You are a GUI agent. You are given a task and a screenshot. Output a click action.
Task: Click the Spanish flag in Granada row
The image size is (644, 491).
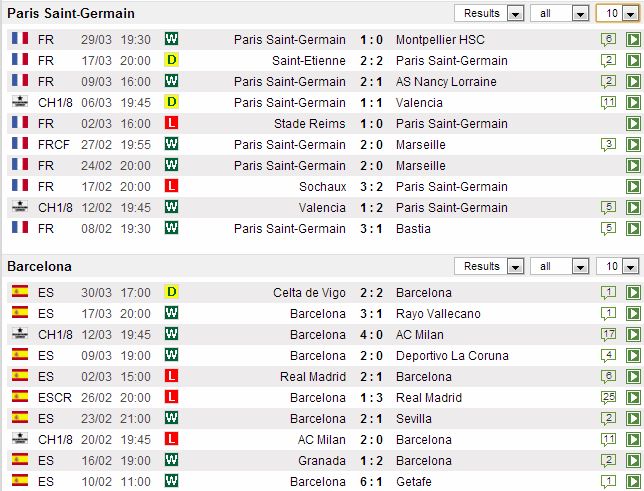pos(19,461)
